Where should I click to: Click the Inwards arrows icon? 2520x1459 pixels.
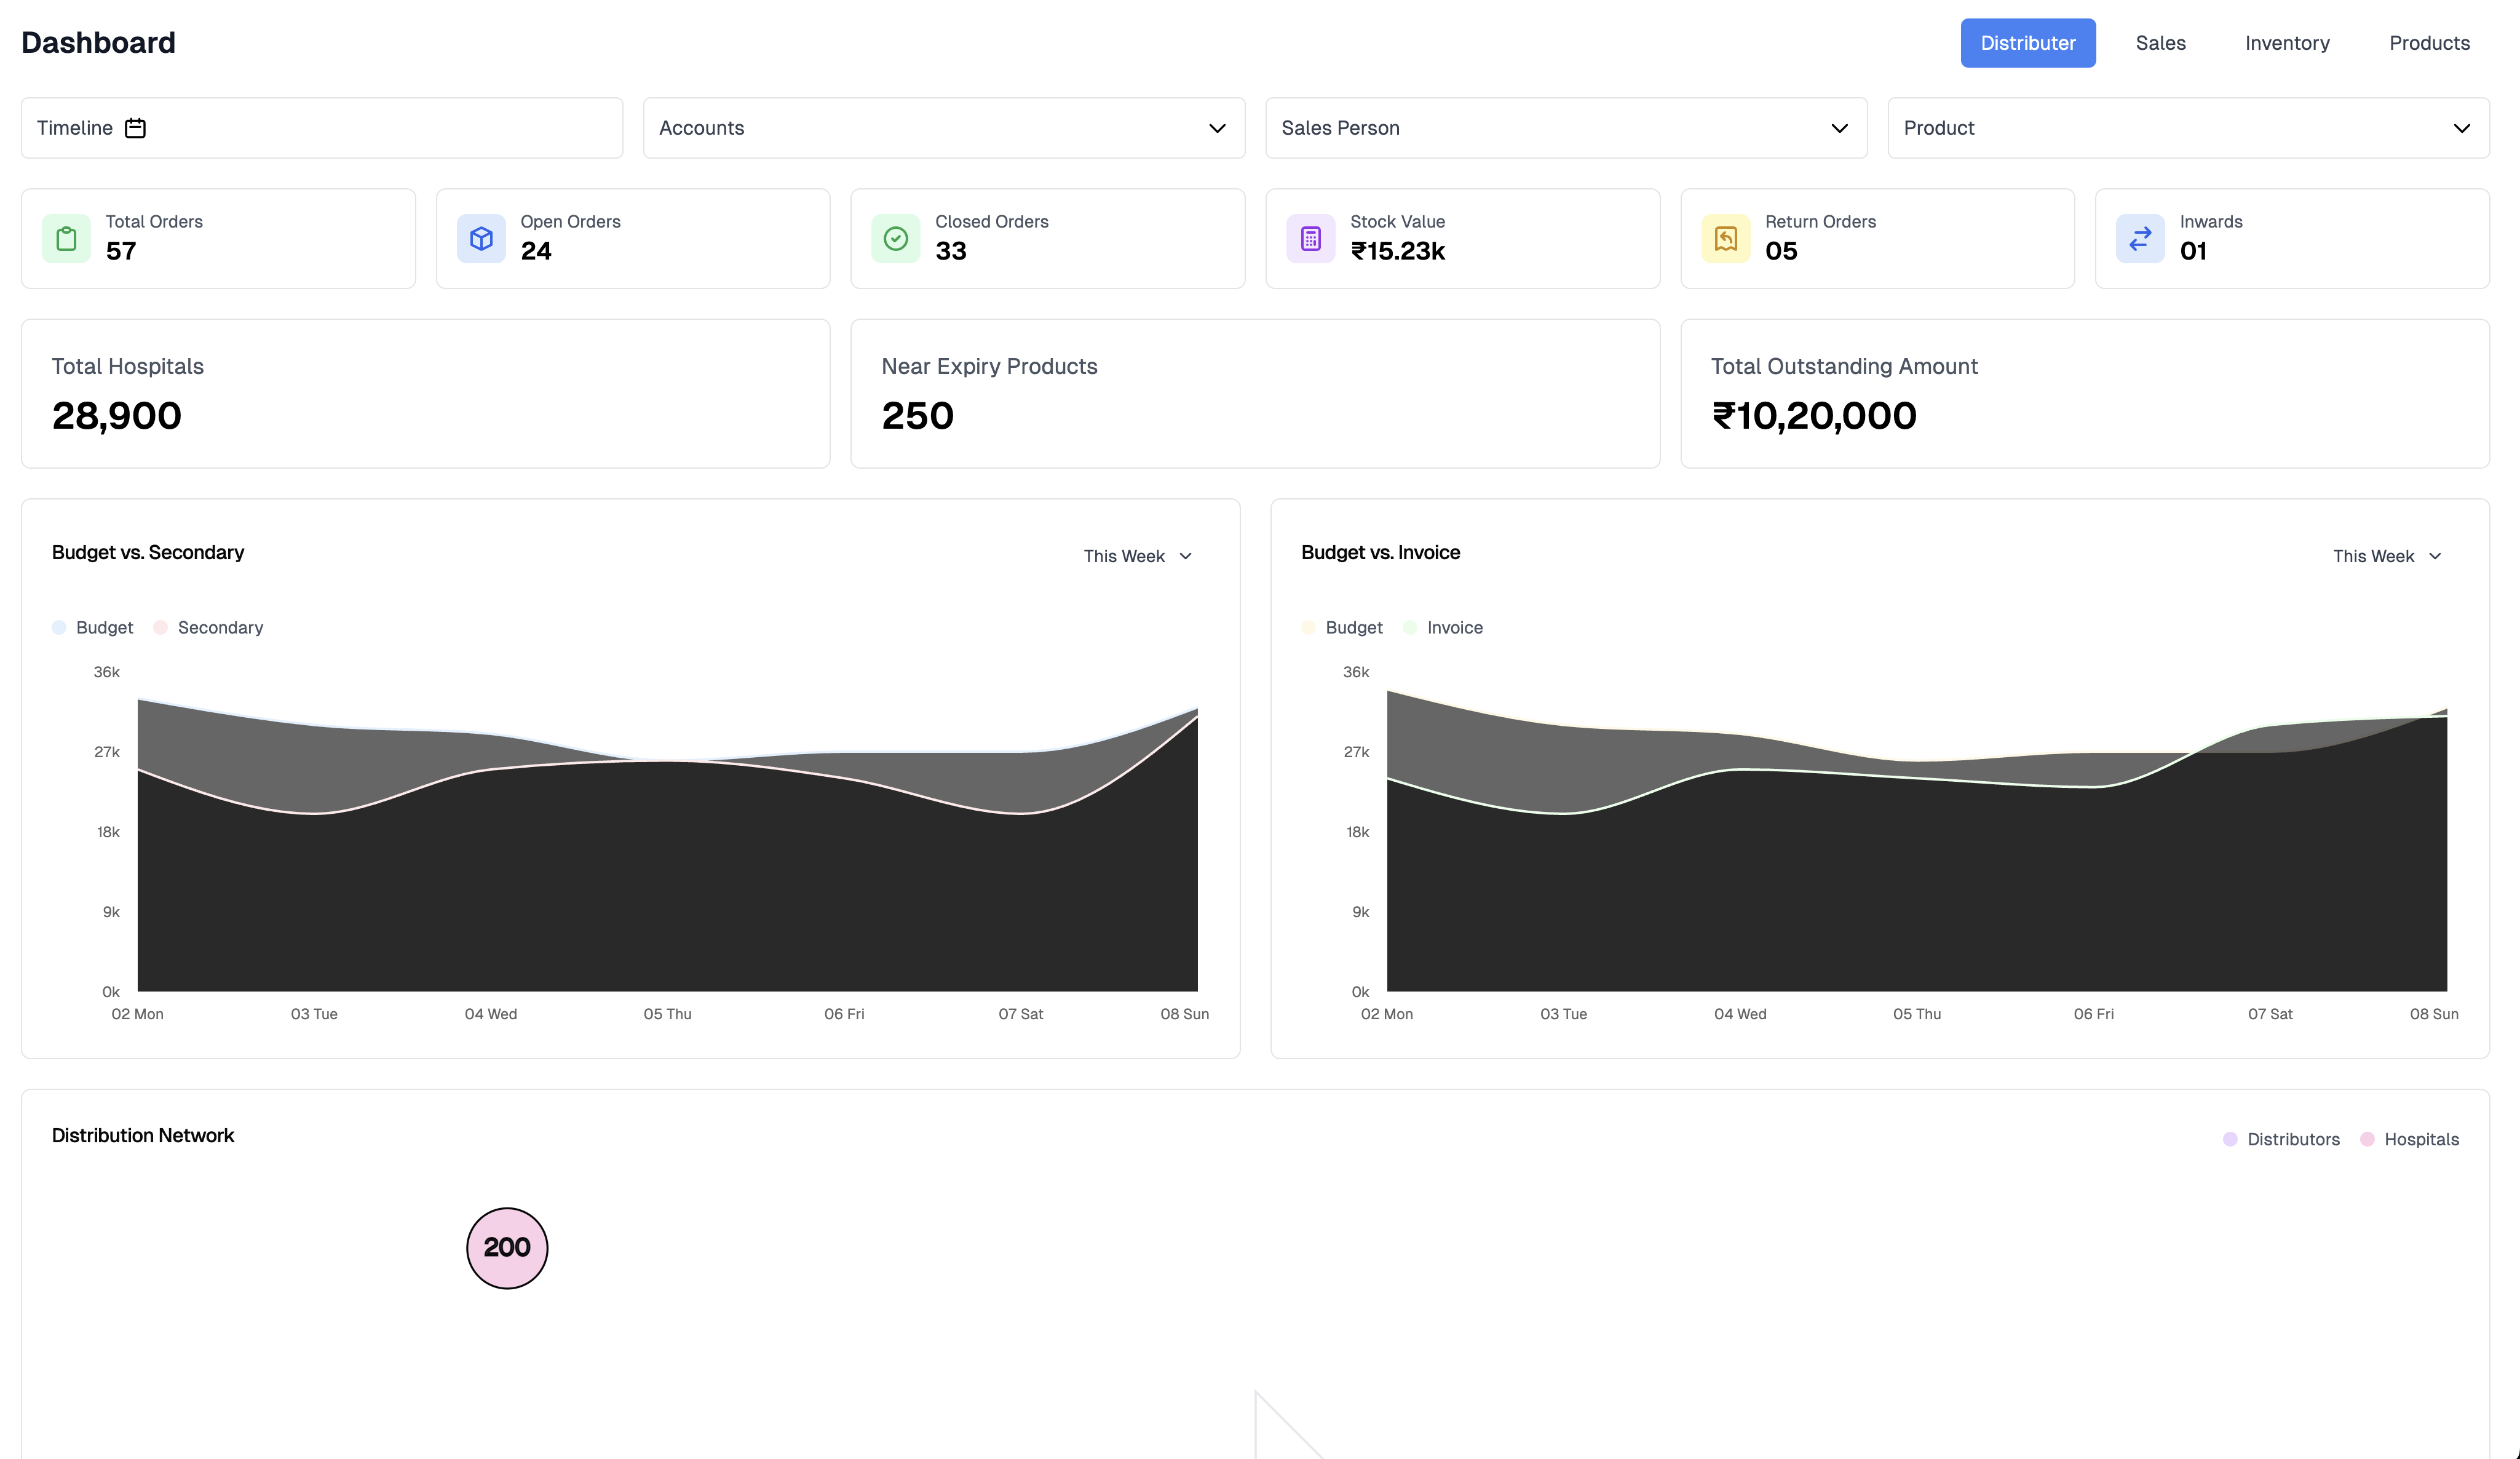click(2140, 239)
